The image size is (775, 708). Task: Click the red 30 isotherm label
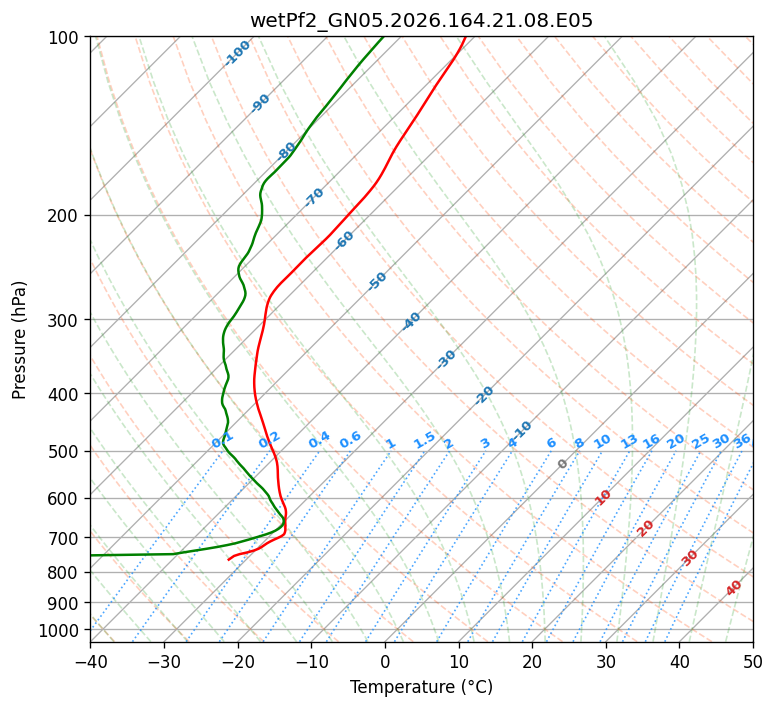(689, 558)
